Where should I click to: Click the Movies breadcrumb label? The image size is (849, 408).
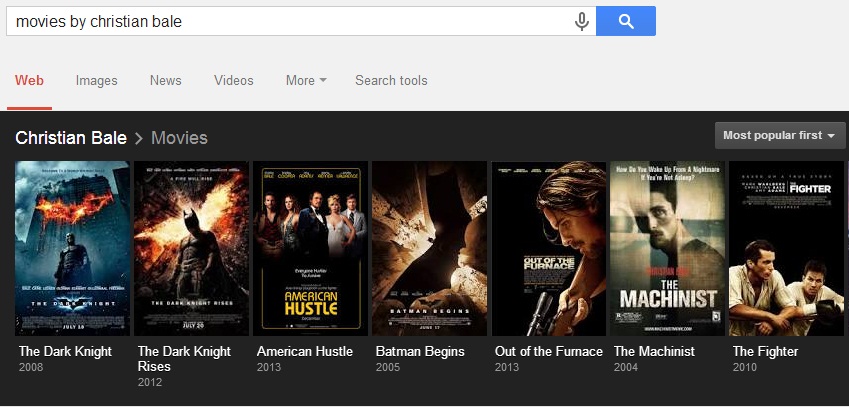pos(179,138)
